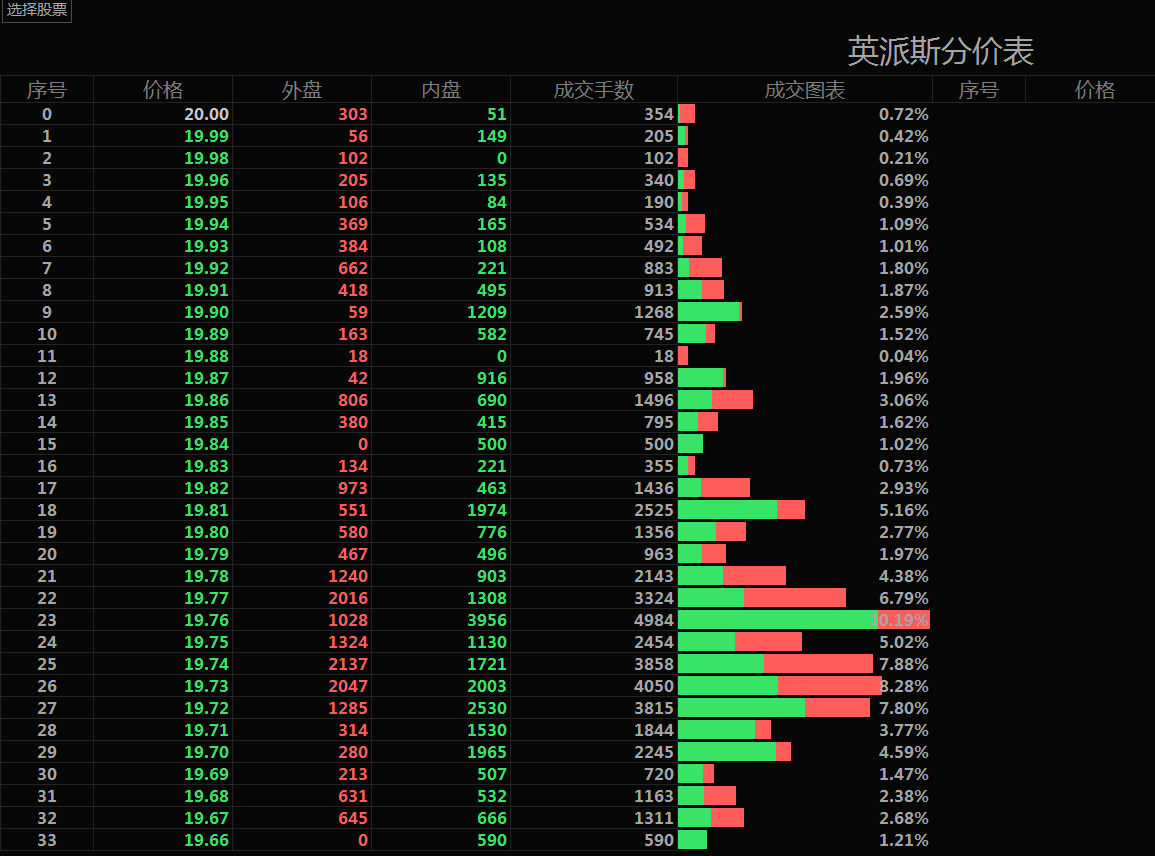Sort by the 外盘 column header
This screenshot has height=856, width=1155.
302,90
